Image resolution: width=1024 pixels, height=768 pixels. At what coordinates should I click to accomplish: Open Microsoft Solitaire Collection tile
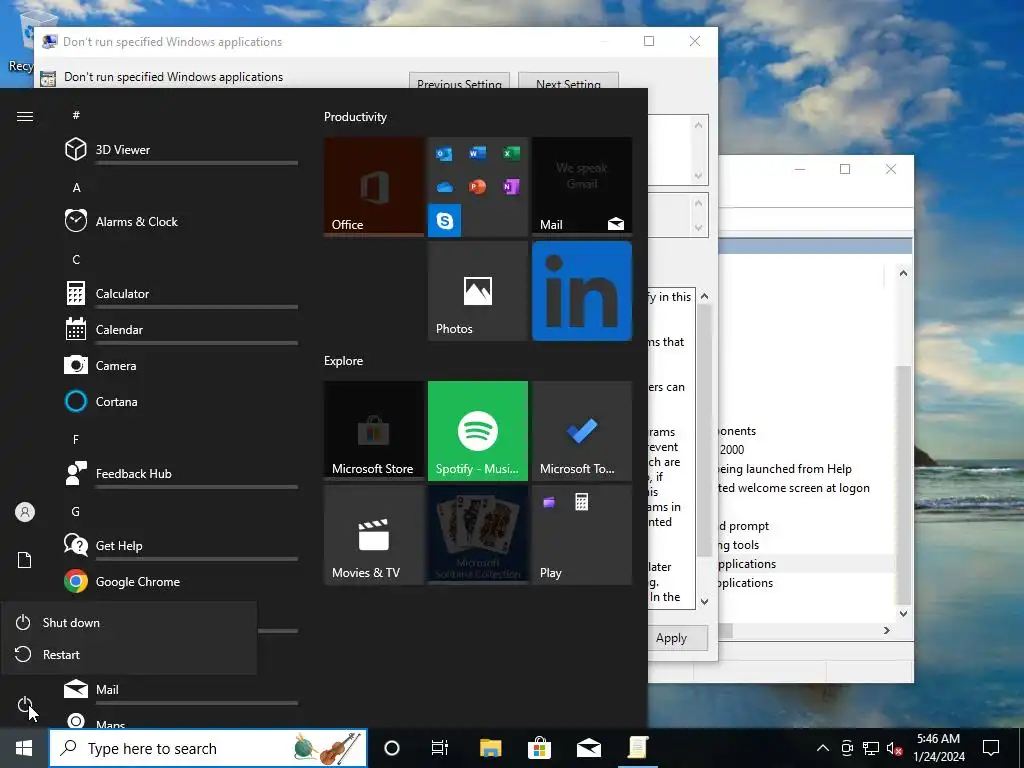[478, 535]
